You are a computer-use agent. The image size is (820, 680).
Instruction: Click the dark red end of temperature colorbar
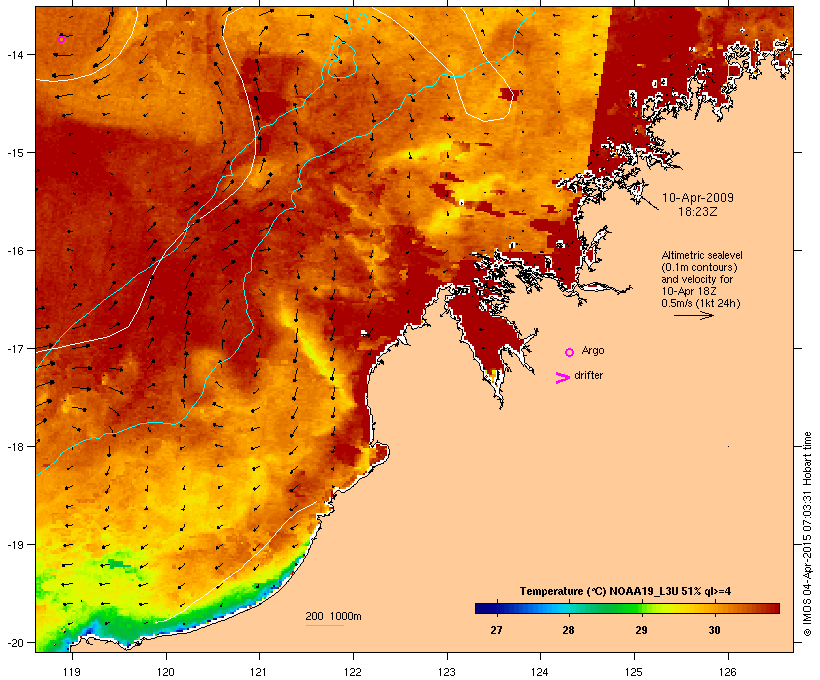pyautogui.click(x=773, y=608)
